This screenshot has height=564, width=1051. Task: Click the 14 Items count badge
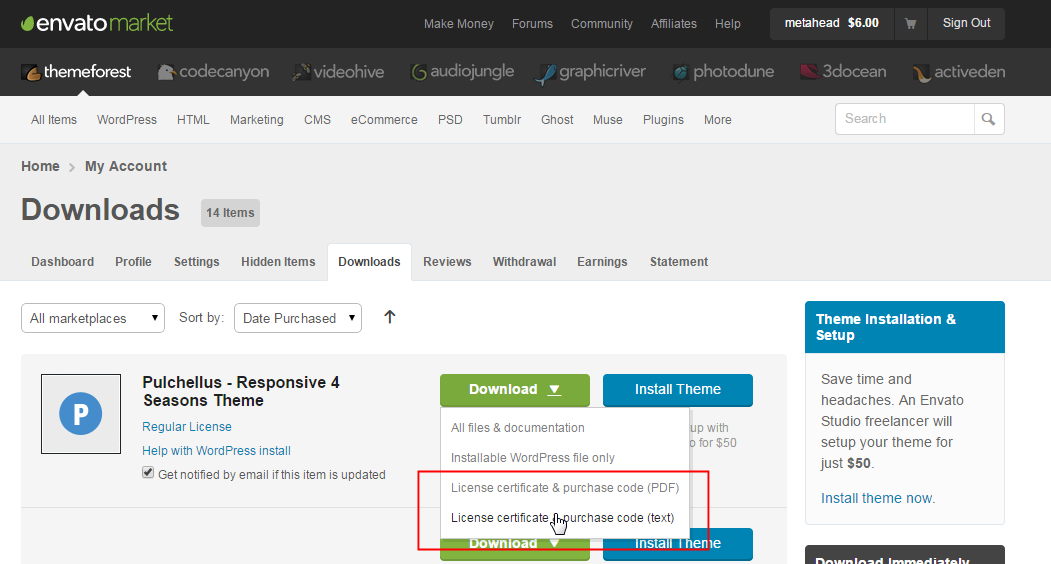[x=230, y=213]
